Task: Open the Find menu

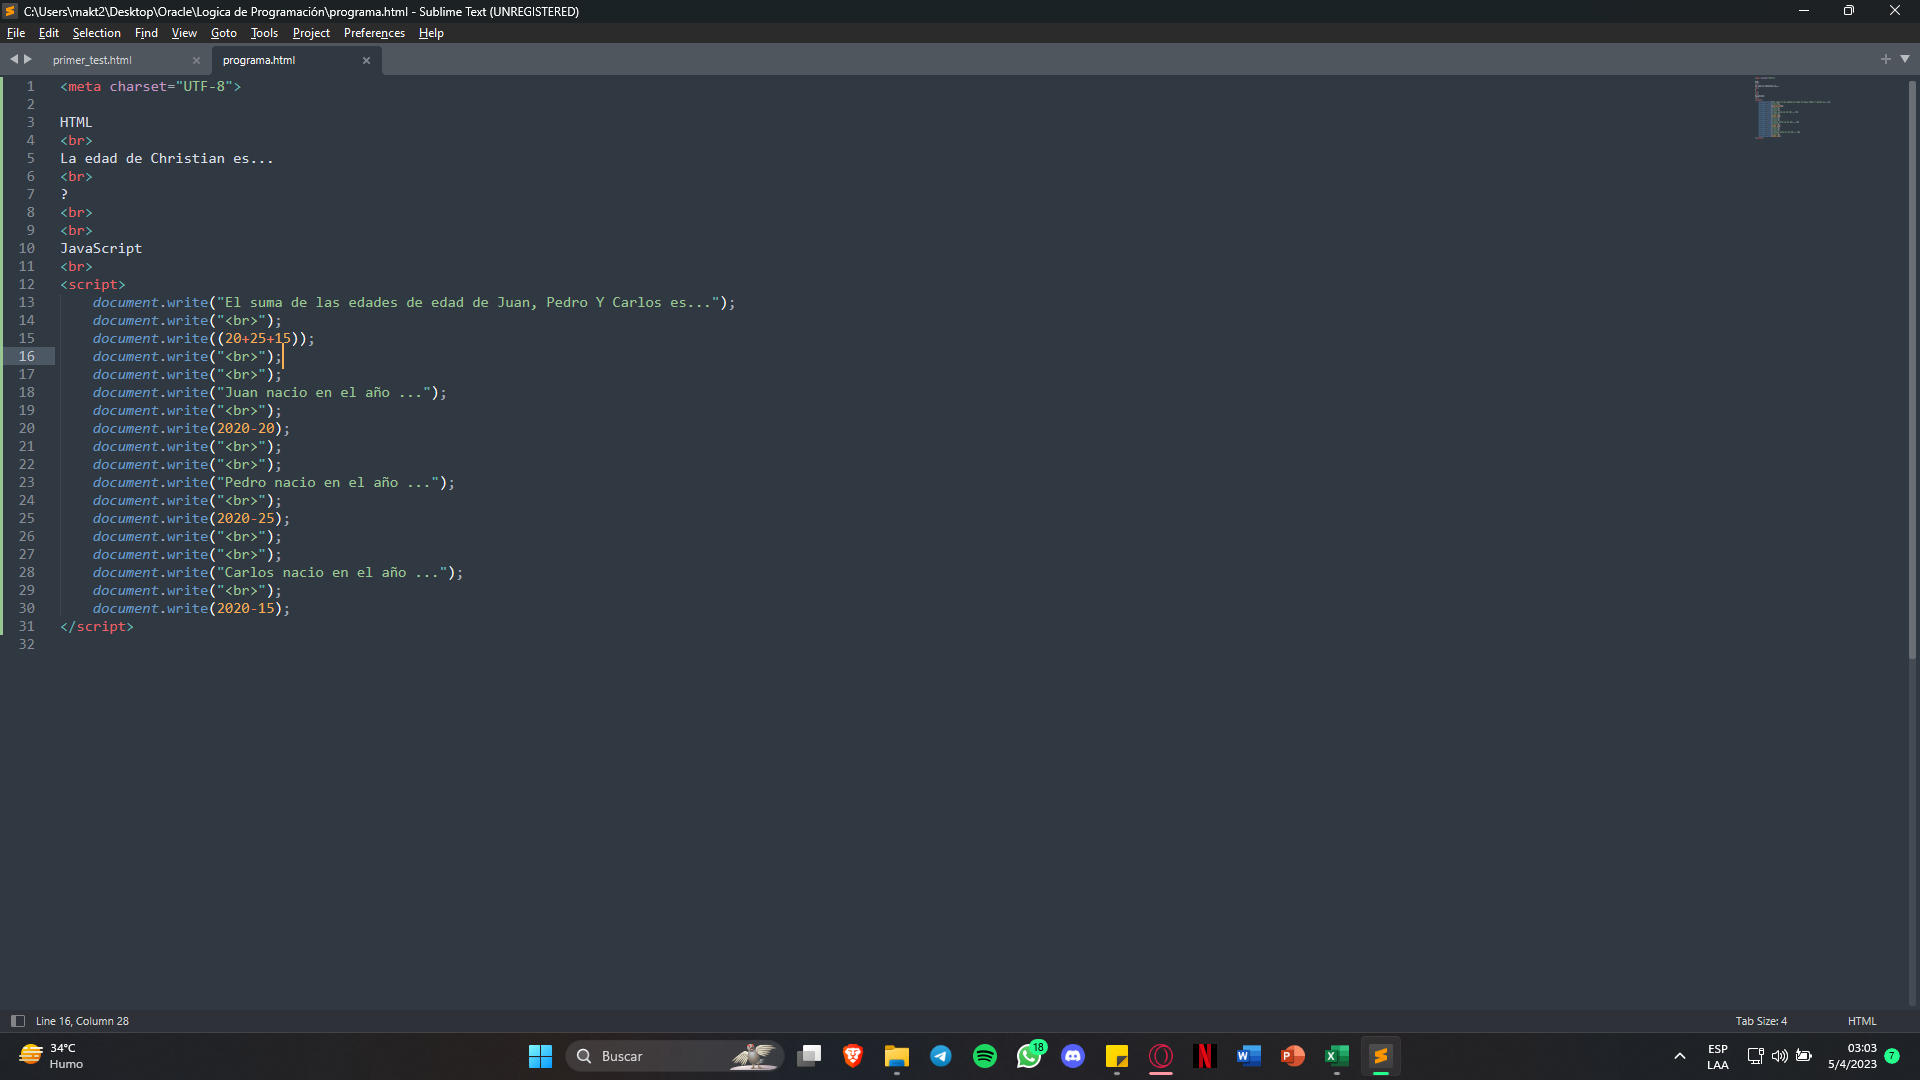Action: (146, 33)
